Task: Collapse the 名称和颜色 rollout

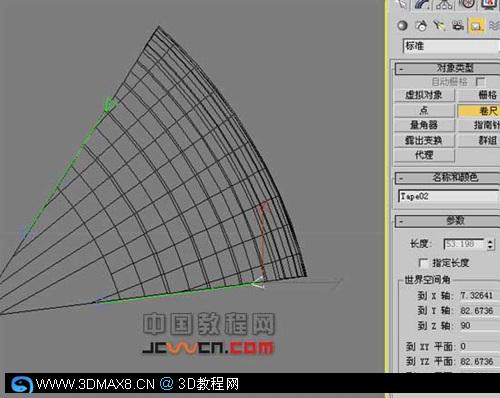Action: 447,178
